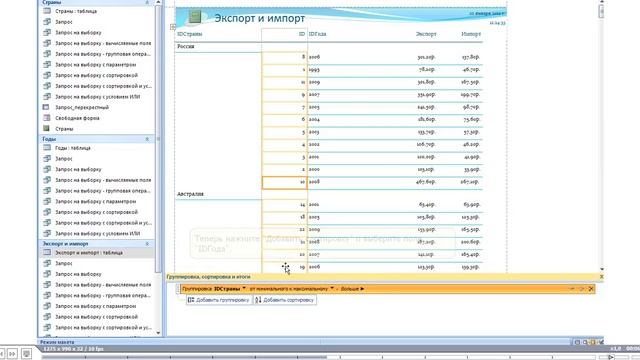Click icon of 'Запрос на выборку' in Экспорт и импорт group
Image resolution: width=640 pixels, height=360 pixels.
point(47,274)
